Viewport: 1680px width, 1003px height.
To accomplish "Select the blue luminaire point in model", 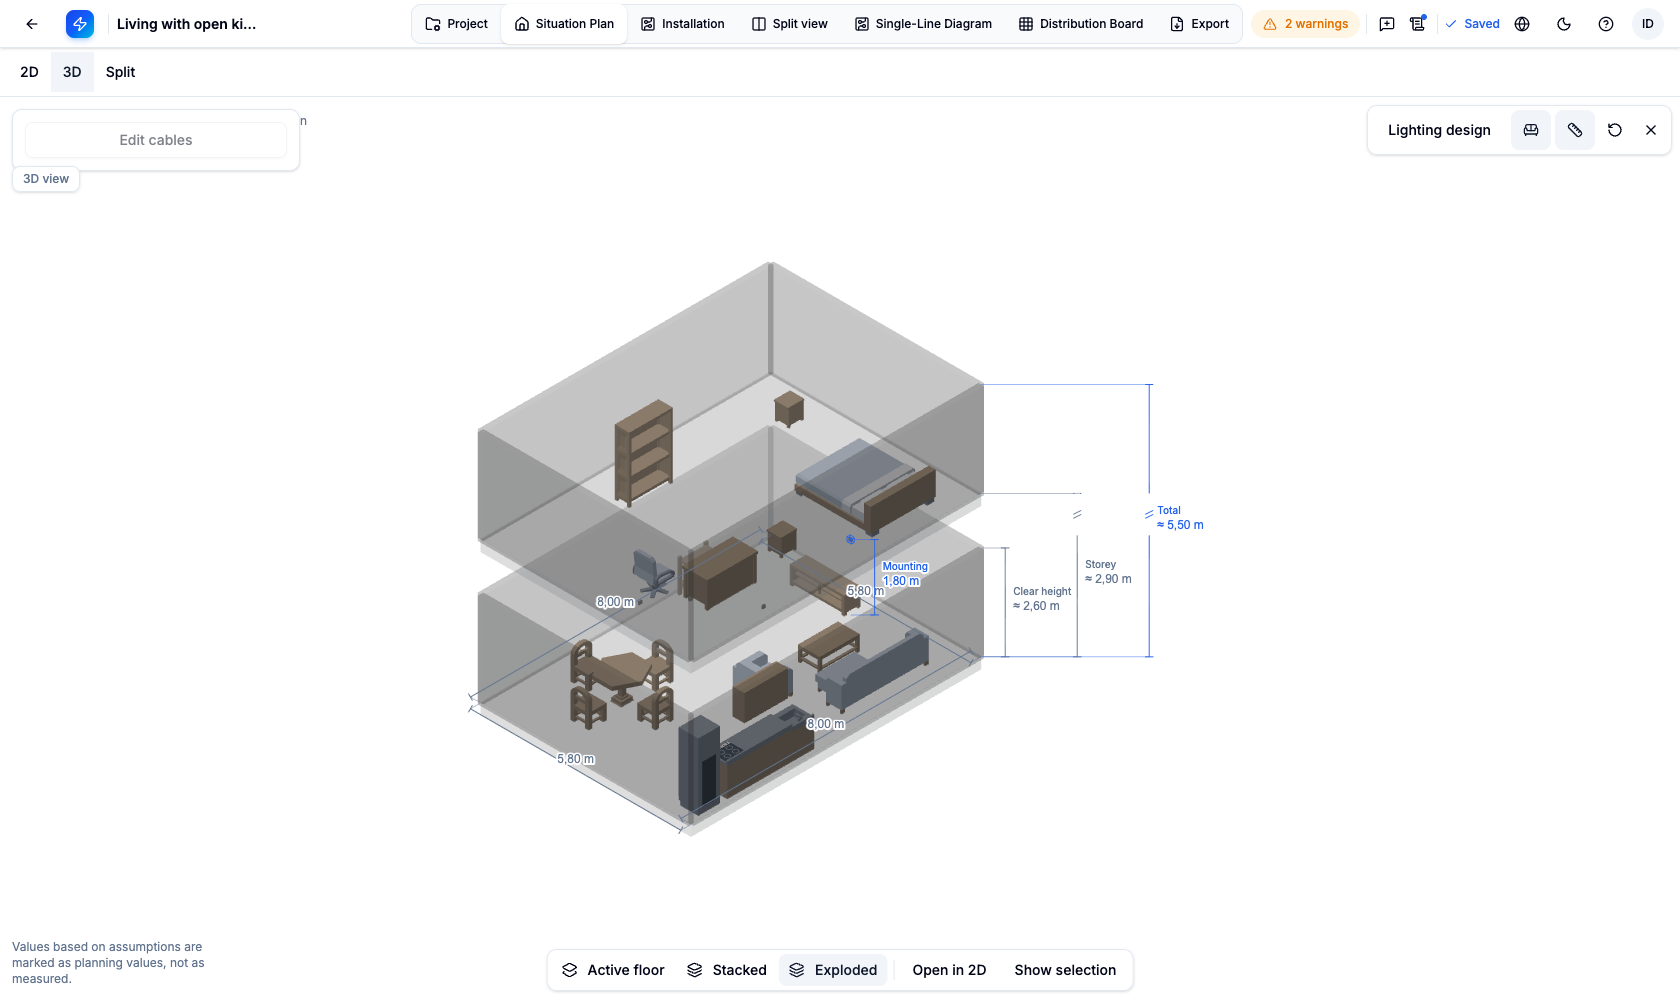I will 851,539.
